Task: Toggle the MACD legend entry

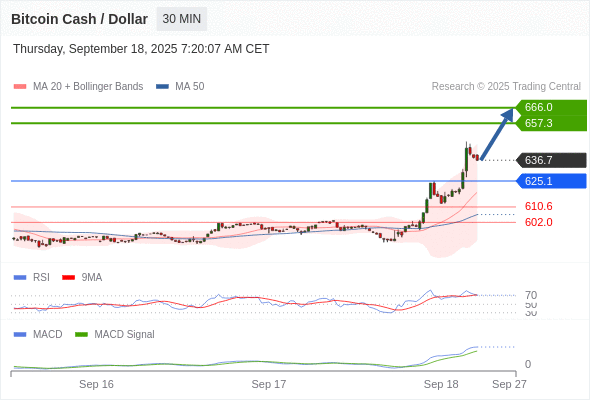Action: [x=38, y=334]
